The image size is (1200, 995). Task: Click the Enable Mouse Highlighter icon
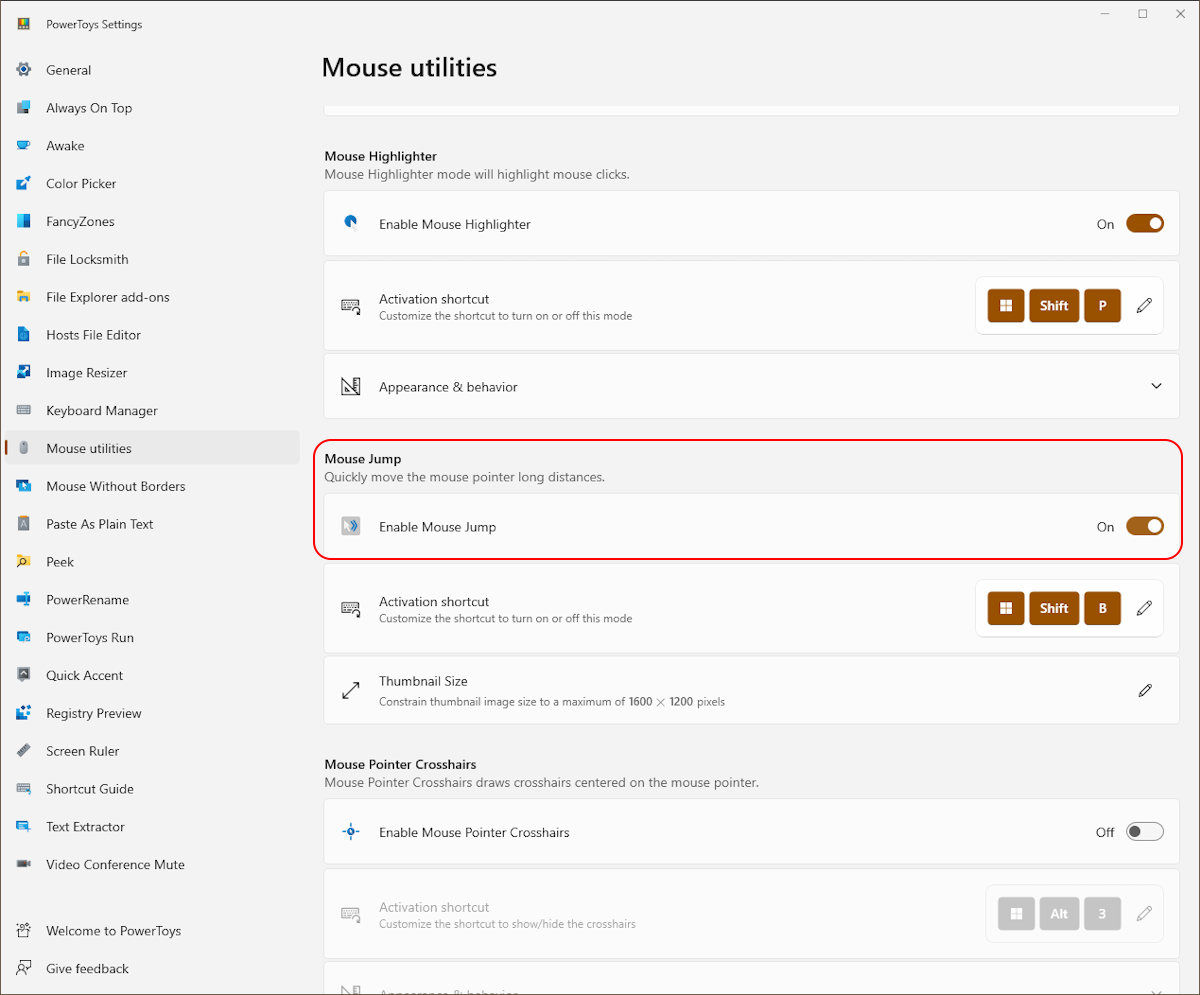pos(350,224)
